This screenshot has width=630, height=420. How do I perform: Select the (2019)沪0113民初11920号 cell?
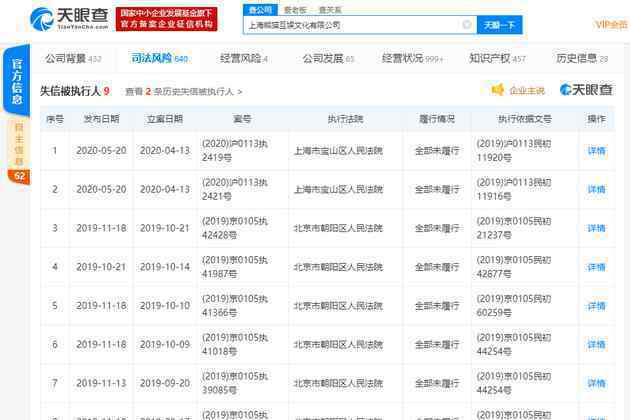514,151
